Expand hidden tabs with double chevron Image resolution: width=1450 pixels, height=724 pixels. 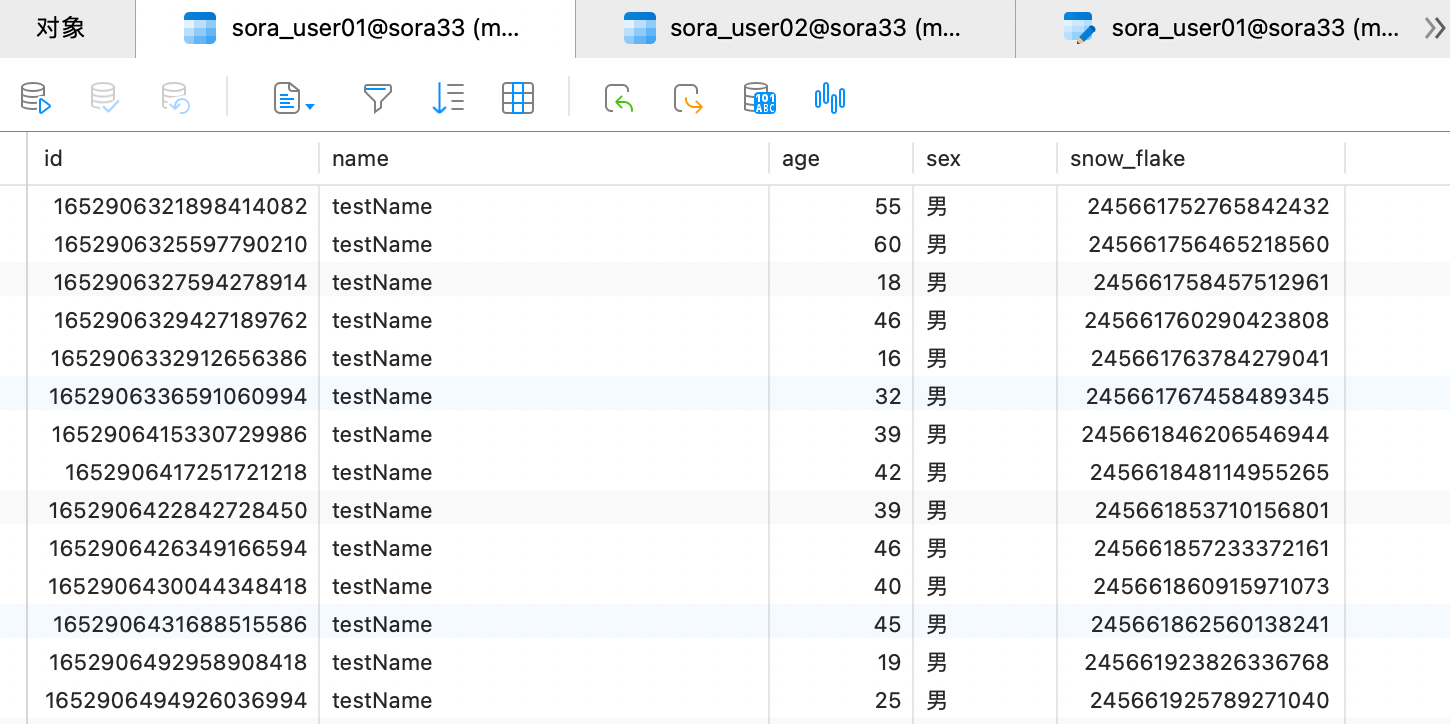point(1434,29)
